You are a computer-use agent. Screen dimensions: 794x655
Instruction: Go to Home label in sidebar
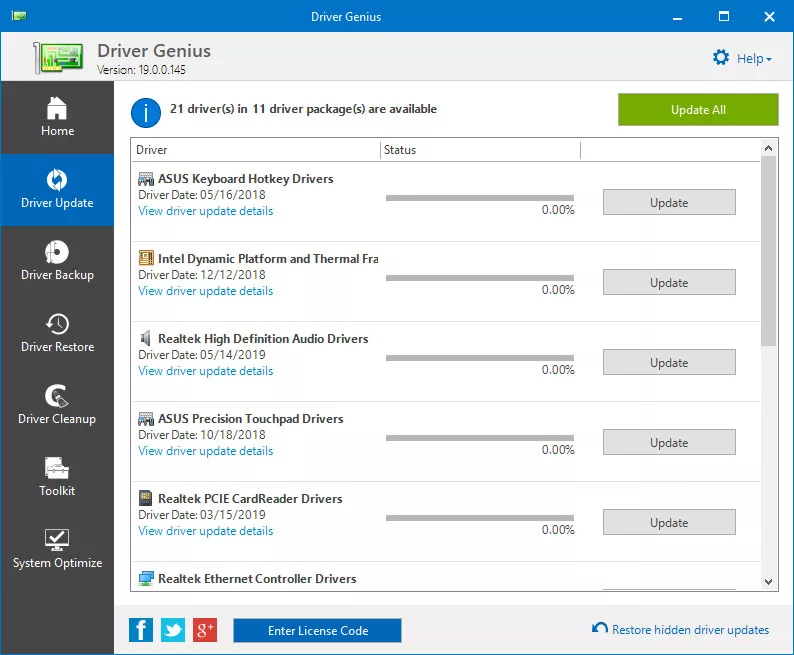(x=57, y=131)
